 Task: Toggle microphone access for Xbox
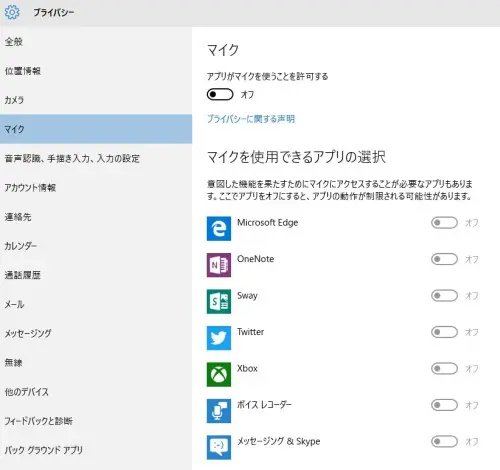444,368
